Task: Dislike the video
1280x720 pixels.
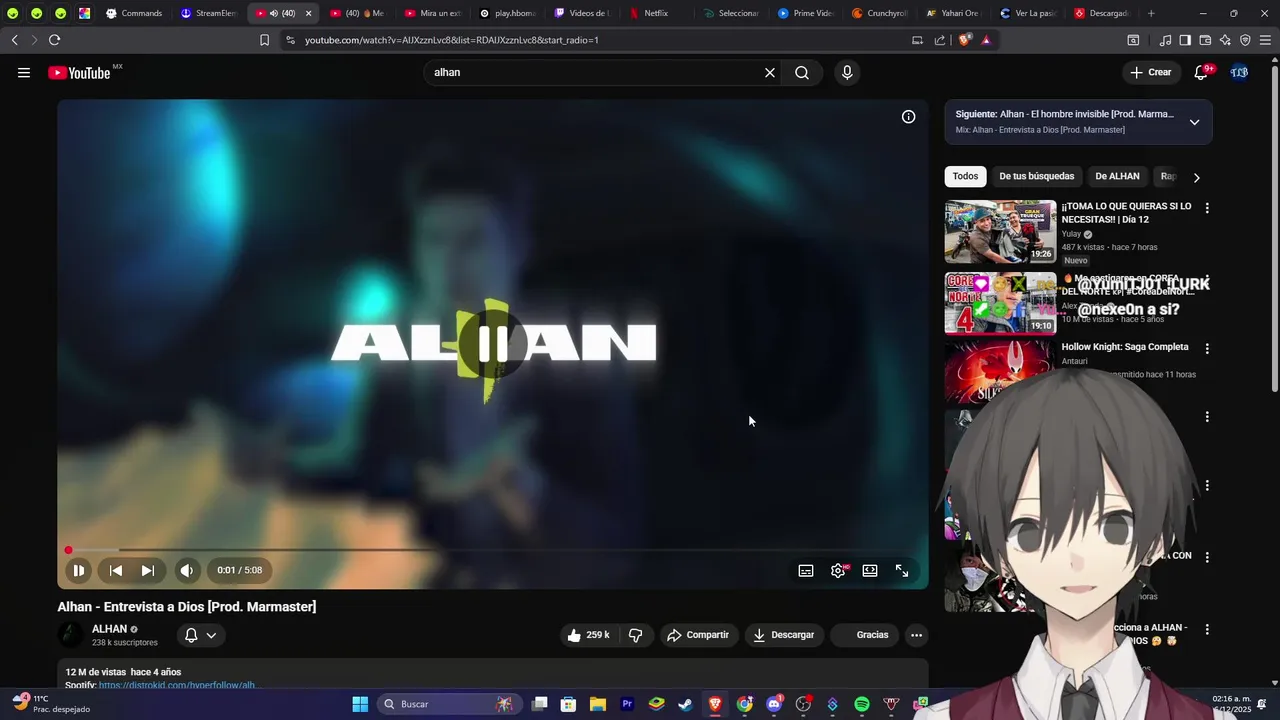Action: (635, 635)
